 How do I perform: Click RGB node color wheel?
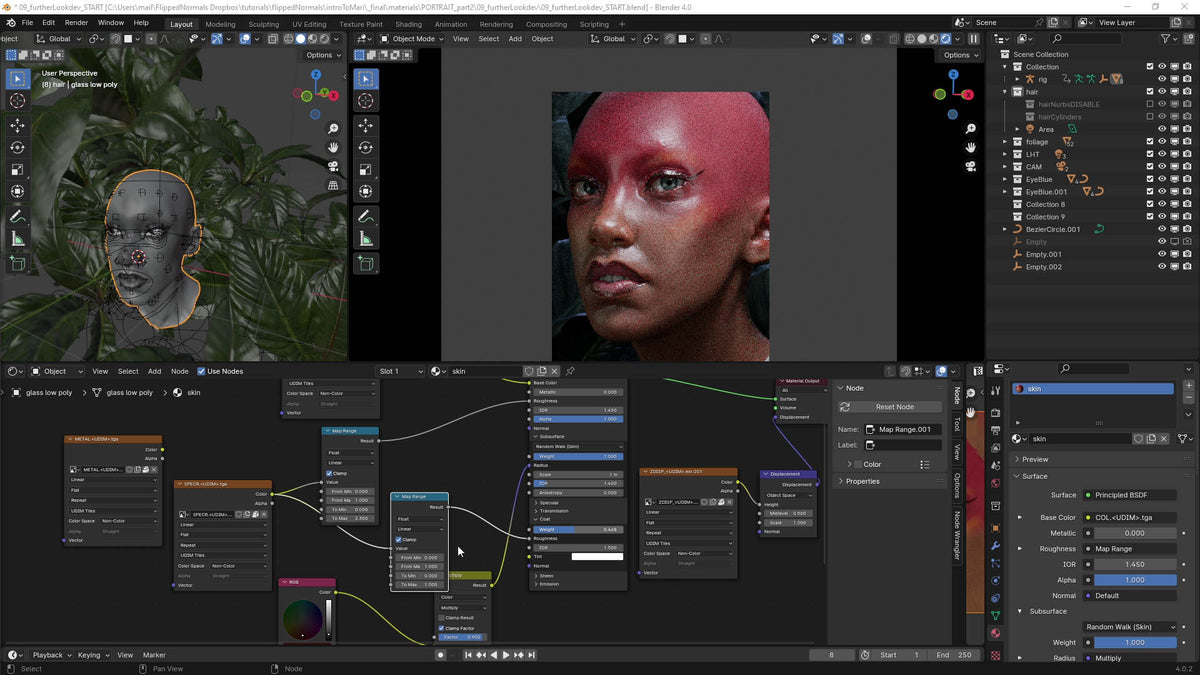point(302,620)
